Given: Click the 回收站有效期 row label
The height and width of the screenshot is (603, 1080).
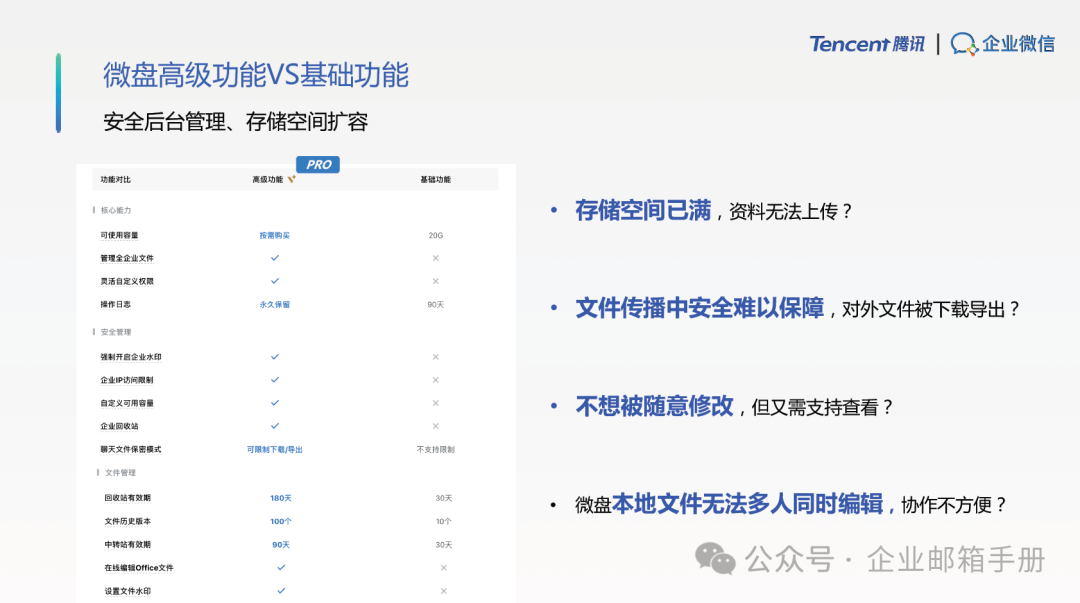Looking at the screenshot, I should pos(127,498).
